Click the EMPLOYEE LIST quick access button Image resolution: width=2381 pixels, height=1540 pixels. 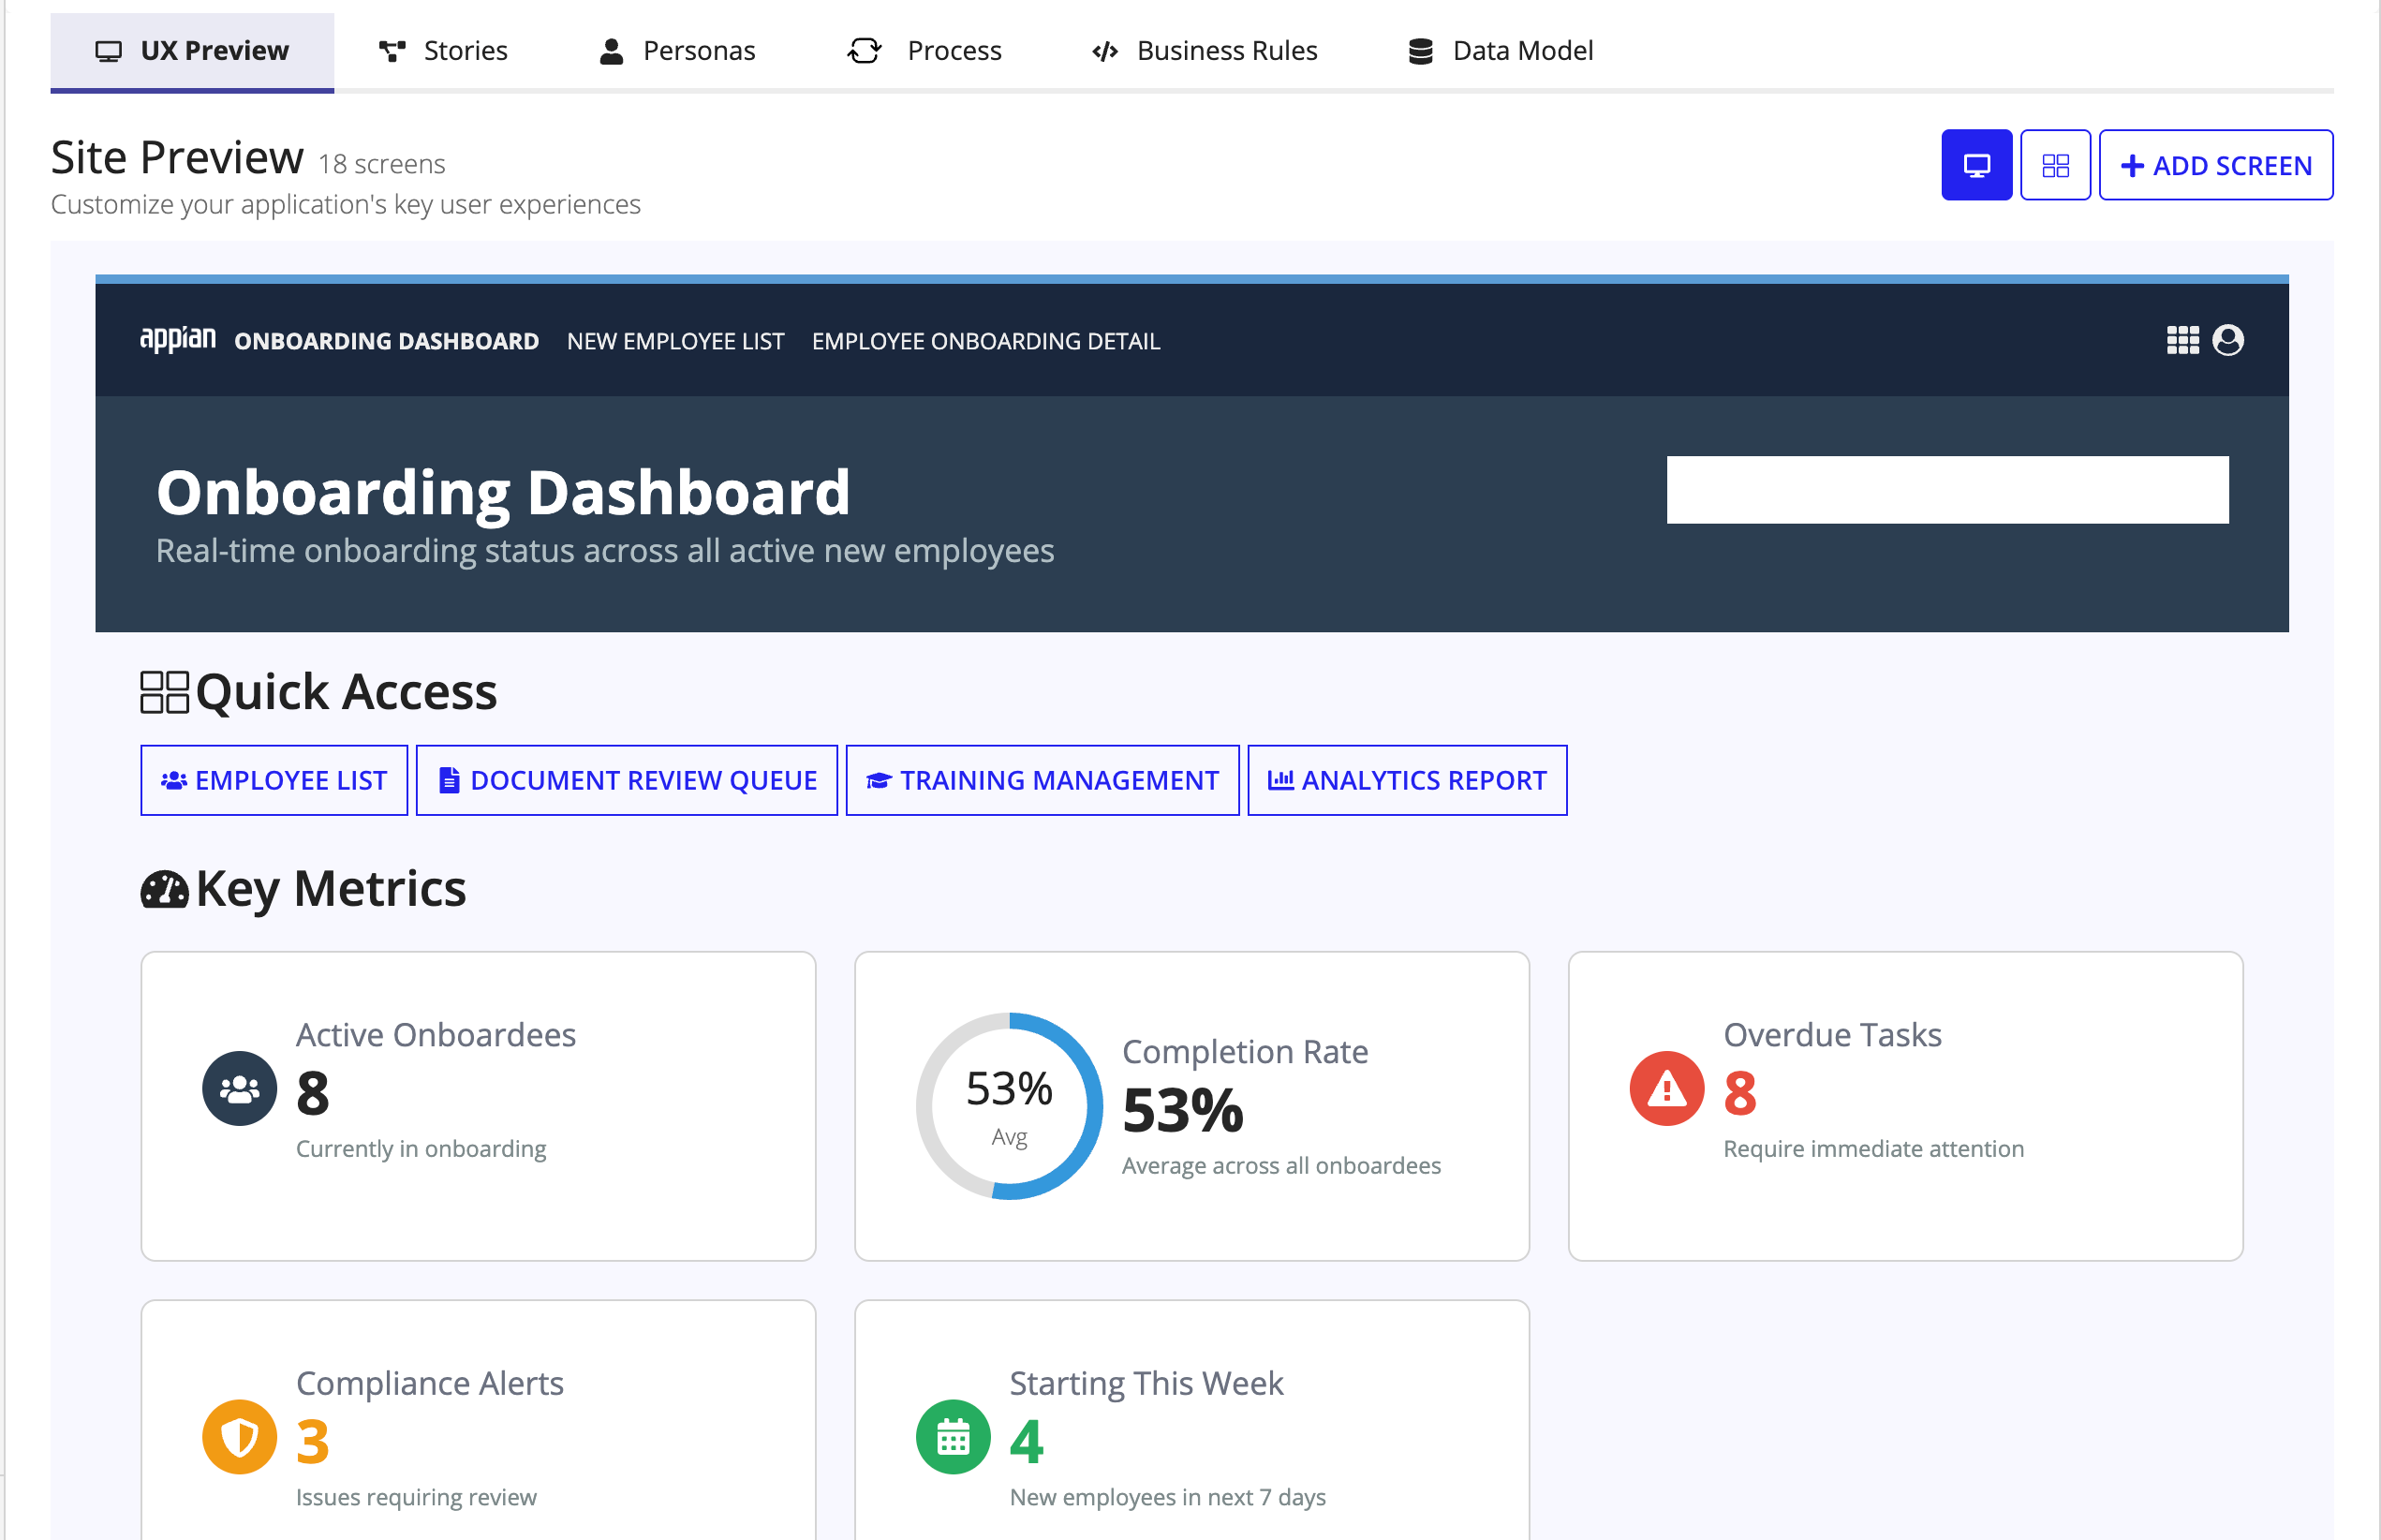click(x=274, y=780)
